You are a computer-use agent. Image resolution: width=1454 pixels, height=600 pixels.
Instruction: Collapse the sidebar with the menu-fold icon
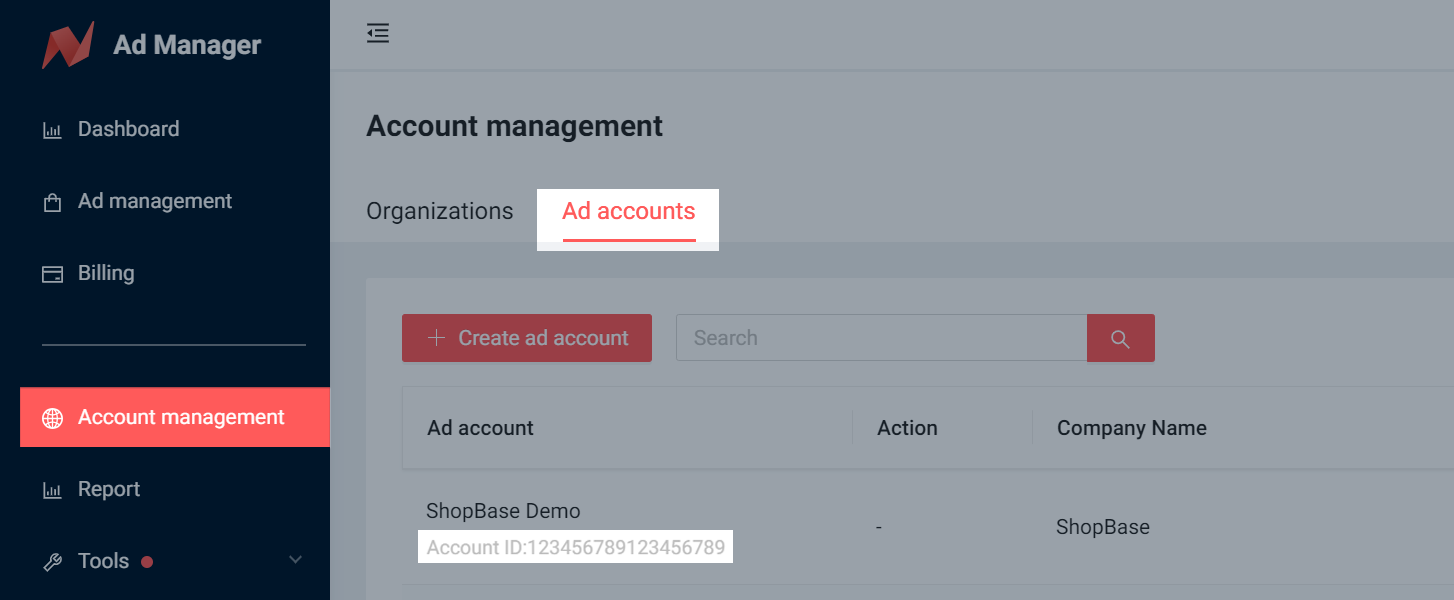pos(378,34)
